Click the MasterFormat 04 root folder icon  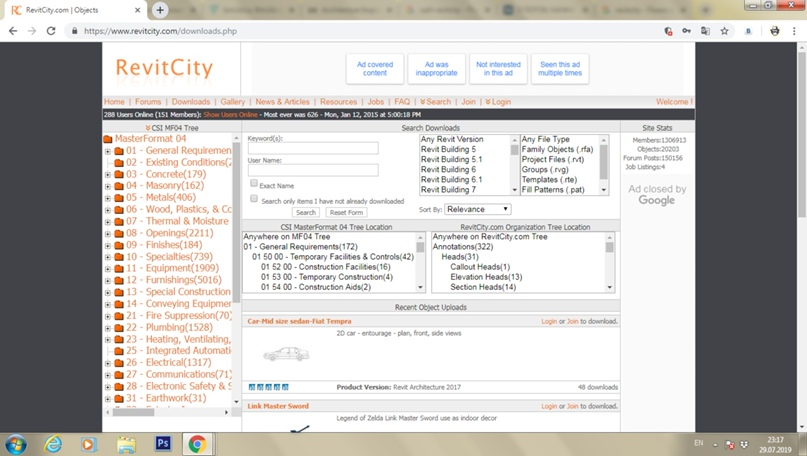pos(108,139)
